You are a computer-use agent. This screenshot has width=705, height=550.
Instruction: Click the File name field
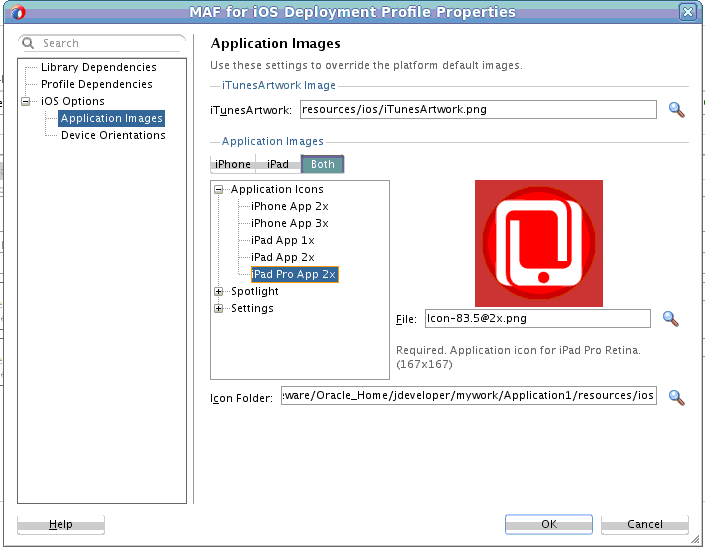pyautogui.click(x=537, y=319)
